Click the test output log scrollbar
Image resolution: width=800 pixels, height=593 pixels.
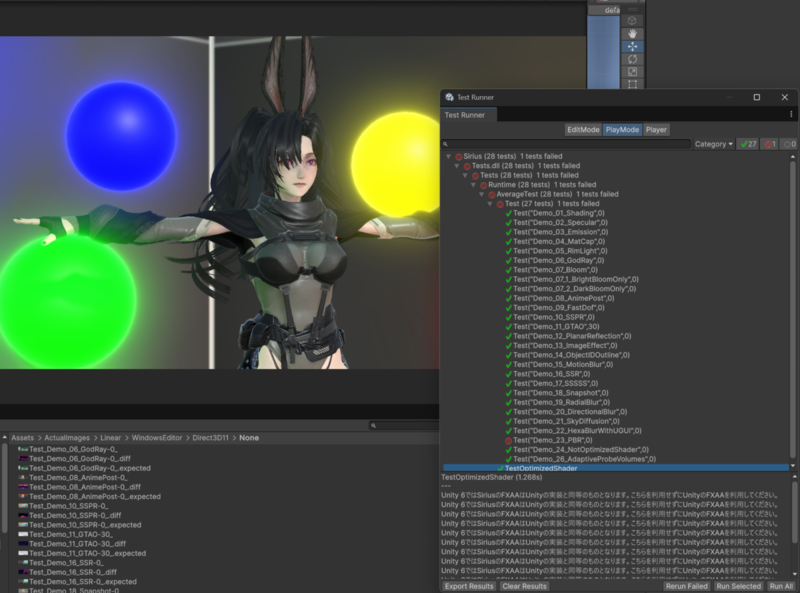tap(793, 513)
